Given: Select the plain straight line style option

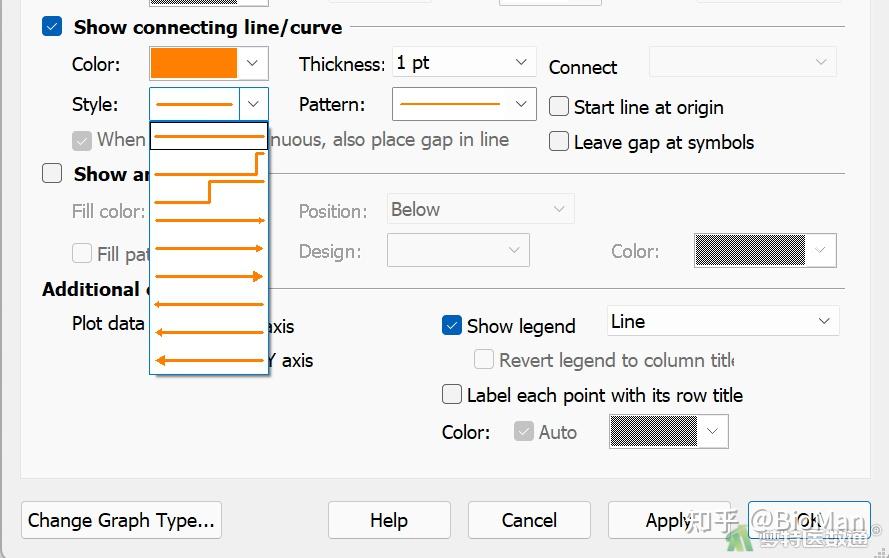Looking at the screenshot, I should coord(209,136).
